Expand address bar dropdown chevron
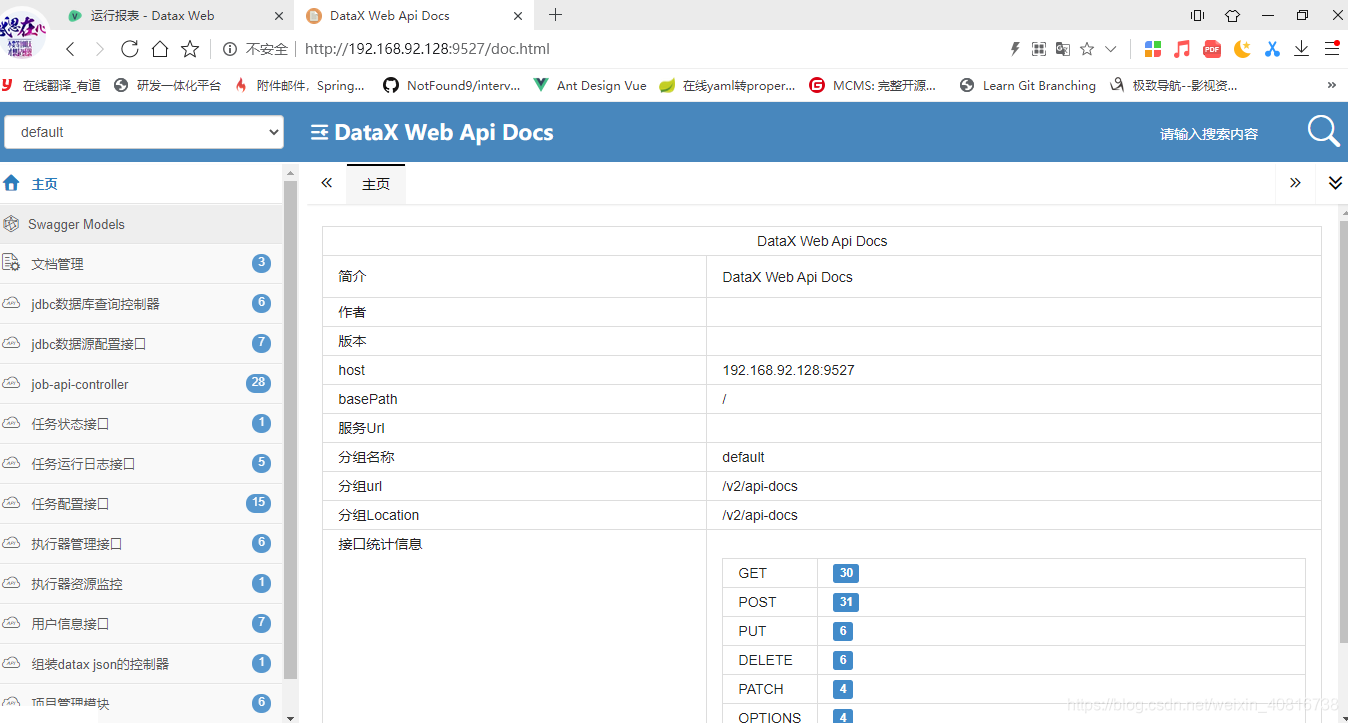The image size is (1348, 723). pyautogui.click(x=1110, y=49)
